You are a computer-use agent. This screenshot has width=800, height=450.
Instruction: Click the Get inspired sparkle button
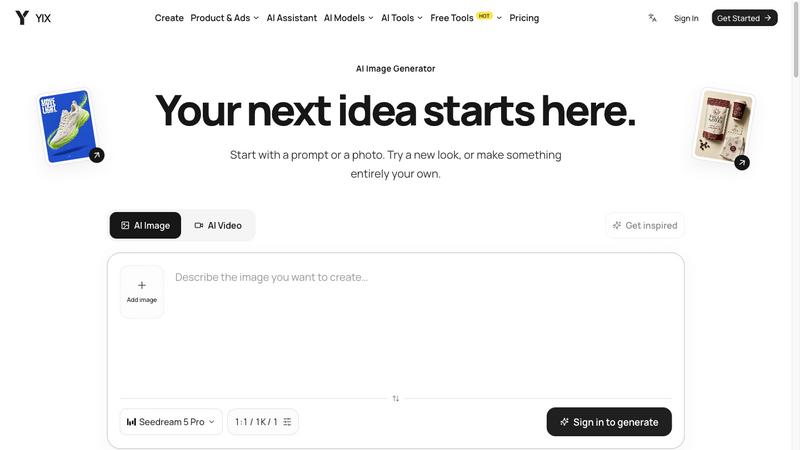click(x=645, y=226)
